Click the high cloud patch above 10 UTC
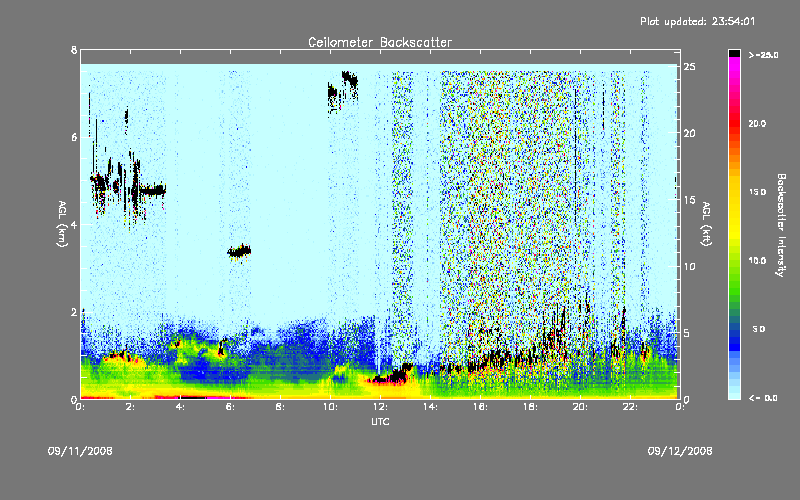This screenshot has width=800, height=500. point(342,91)
